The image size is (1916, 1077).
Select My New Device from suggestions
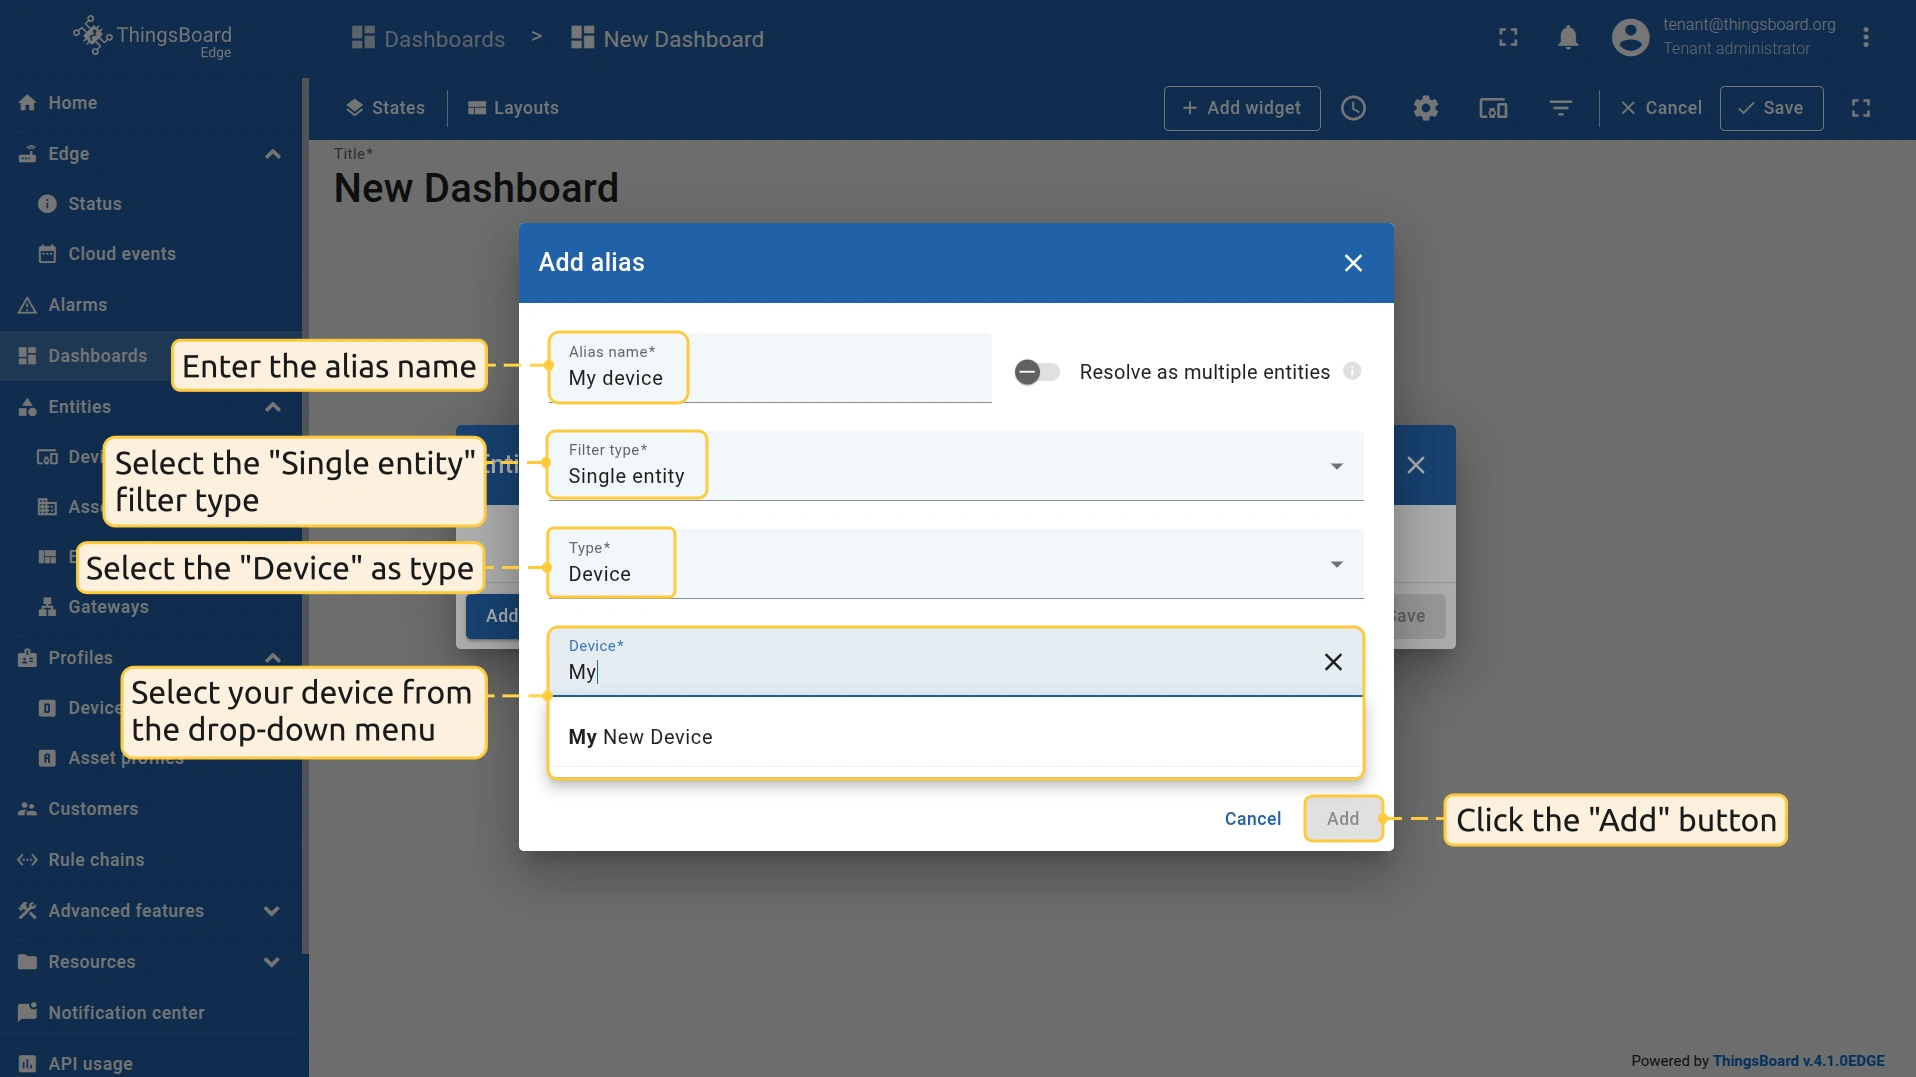point(641,737)
